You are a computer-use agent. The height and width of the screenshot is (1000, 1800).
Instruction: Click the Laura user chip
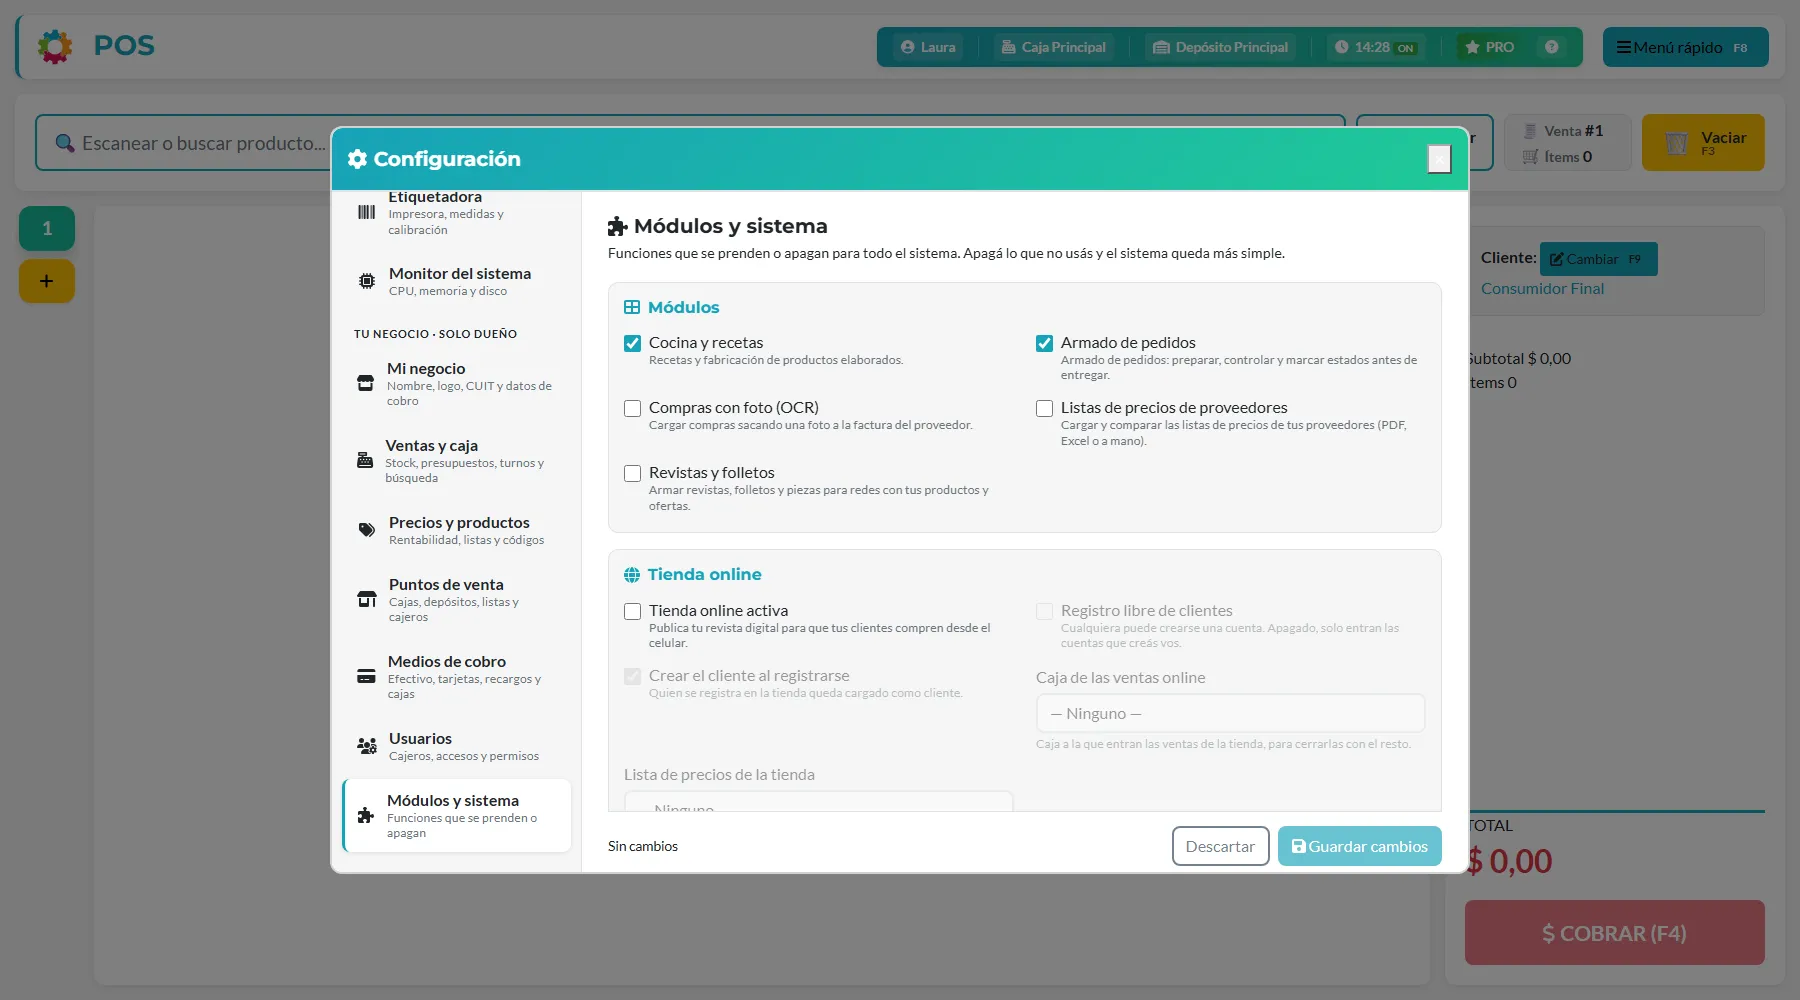click(x=928, y=47)
